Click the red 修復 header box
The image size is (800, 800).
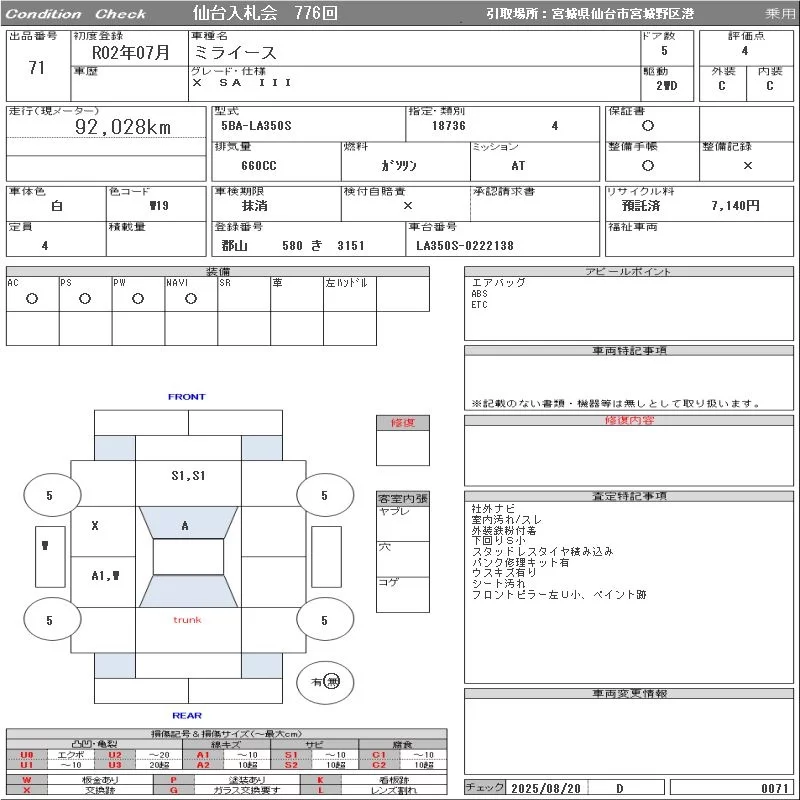tap(402, 423)
